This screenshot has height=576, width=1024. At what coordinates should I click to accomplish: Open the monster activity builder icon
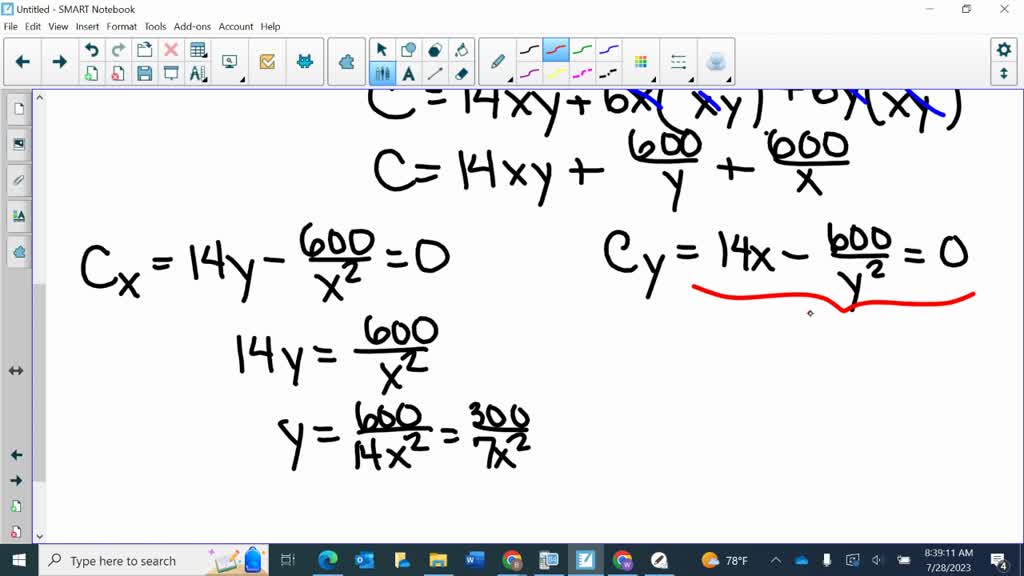click(304, 62)
